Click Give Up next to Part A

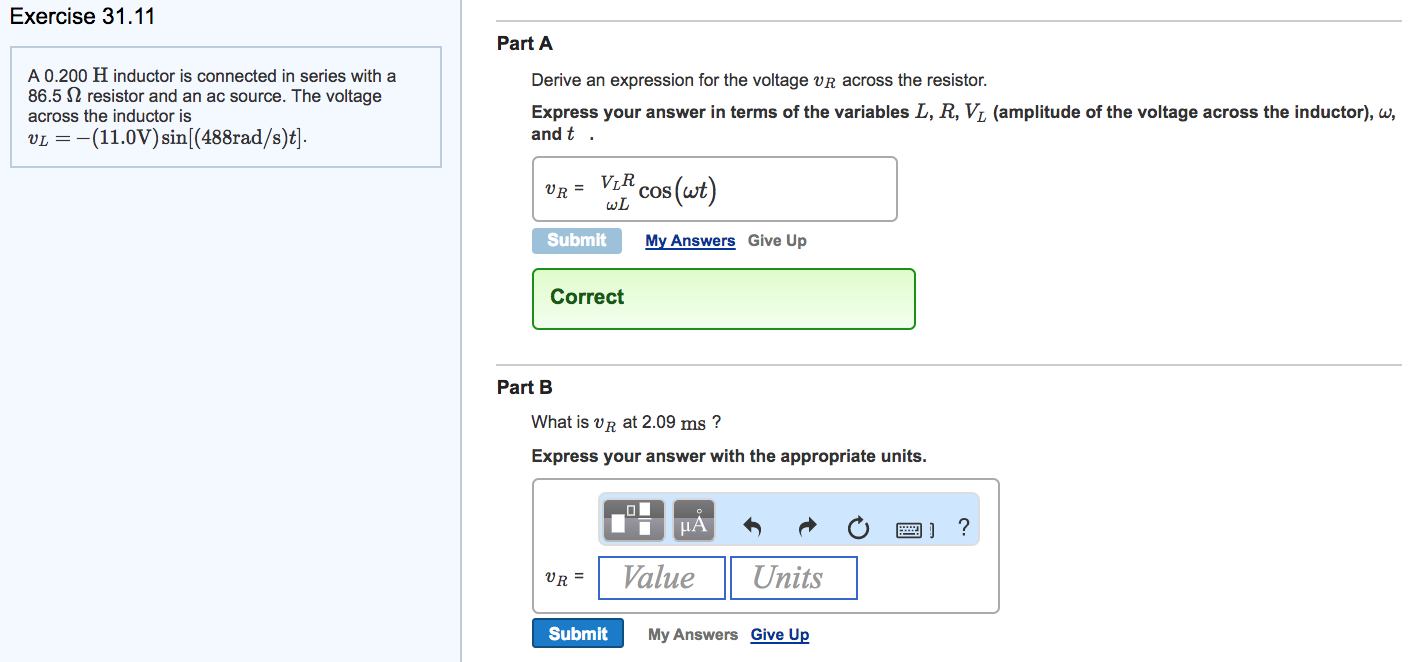777,241
